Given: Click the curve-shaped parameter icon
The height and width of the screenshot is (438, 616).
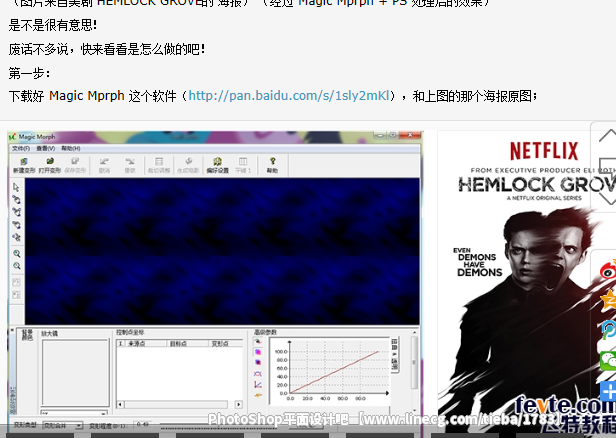Looking at the screenshot, I should click(x=258, y=374).
